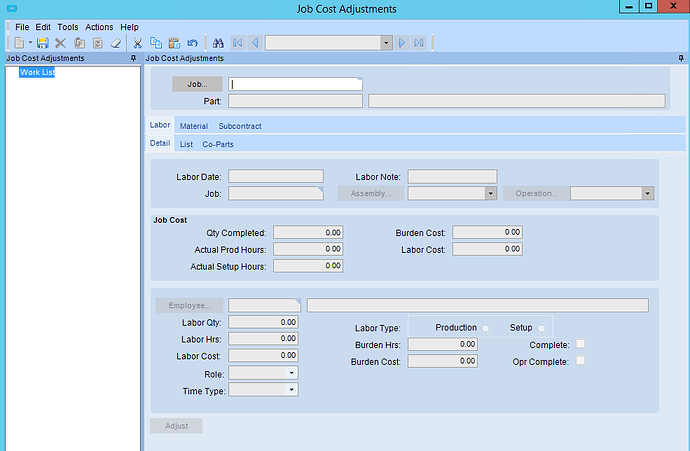Open the Help menu

pyautogui.click(x=129, y=27)
